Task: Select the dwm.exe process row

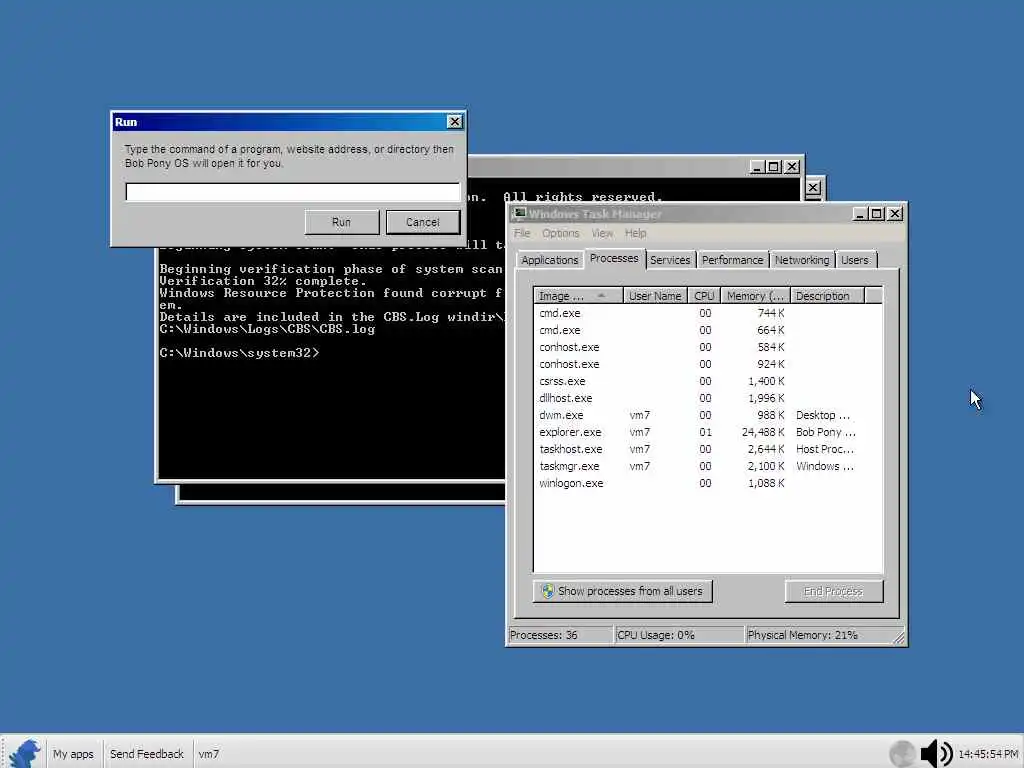Action: (708, 415)
